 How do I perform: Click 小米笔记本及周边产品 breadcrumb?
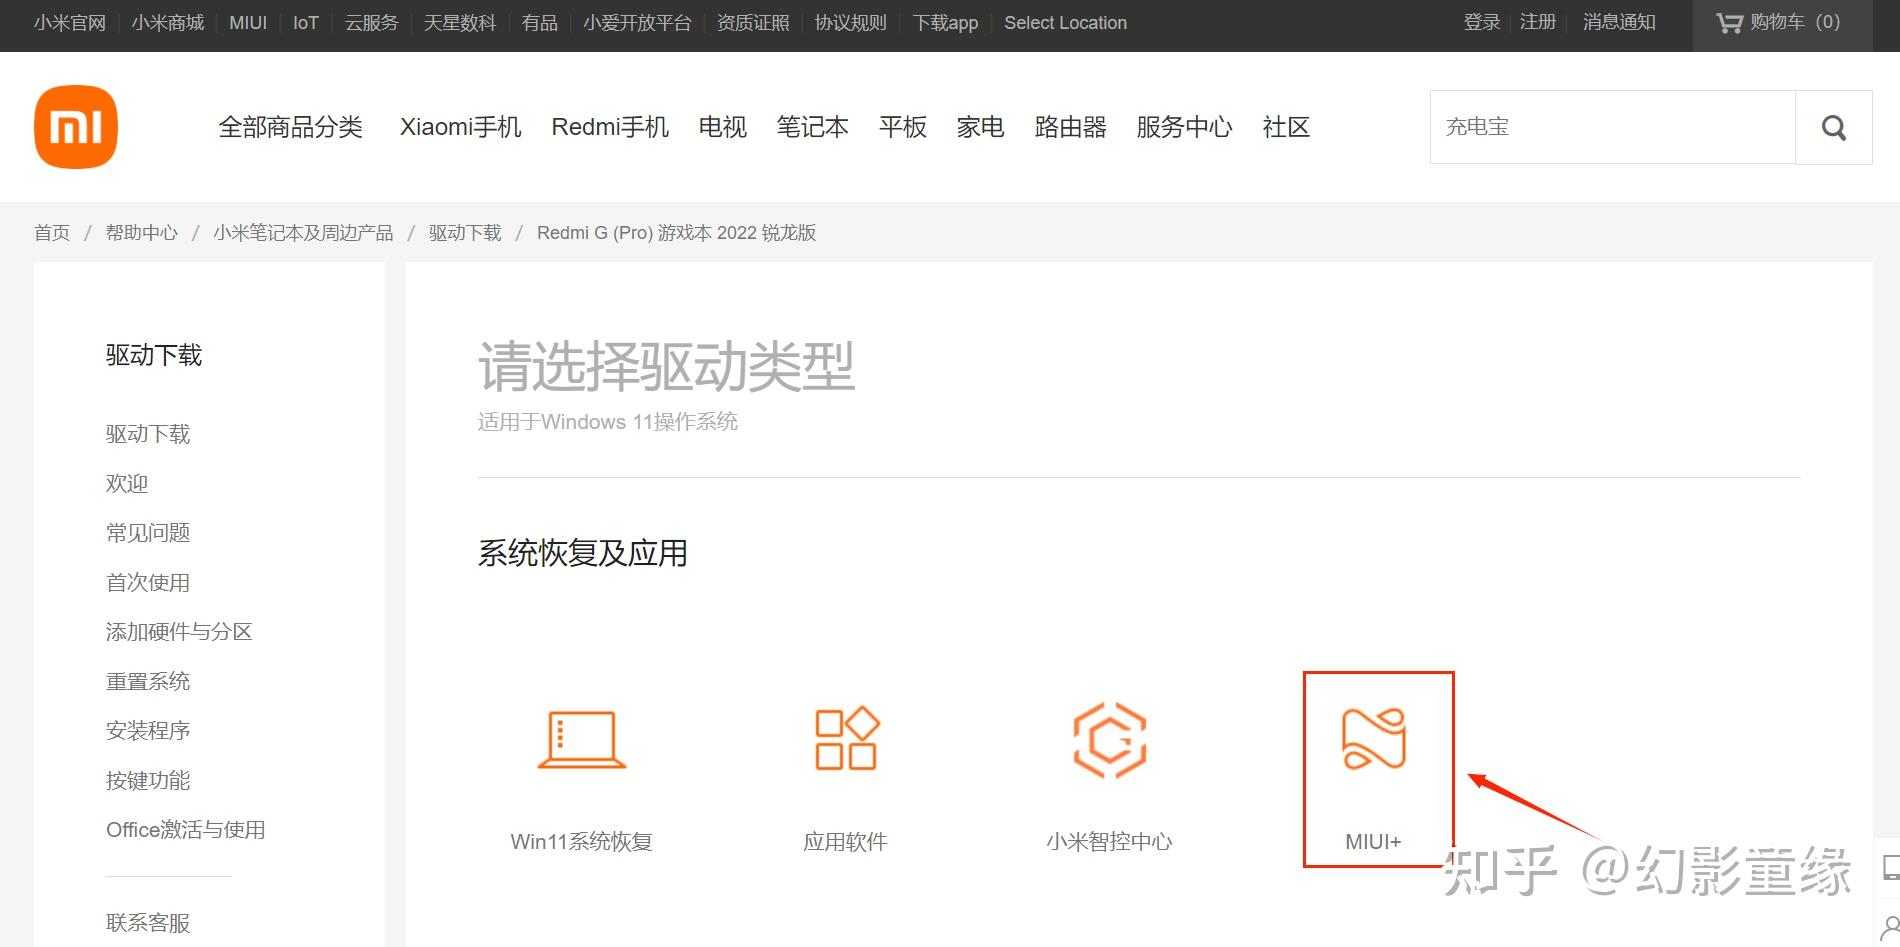[303, 233]
